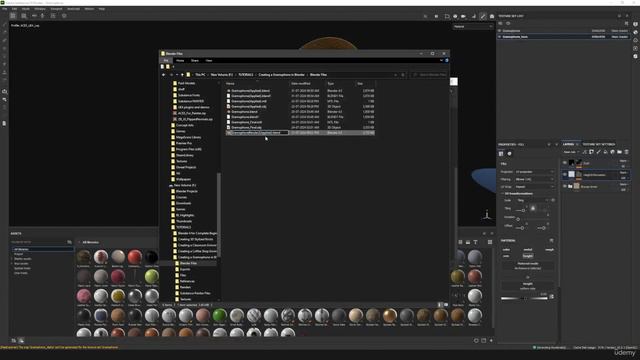This screenshot has height=360, width=640.
Task: Expand the File Explorer ribbon chevron
Action: [x=441, y=60]
